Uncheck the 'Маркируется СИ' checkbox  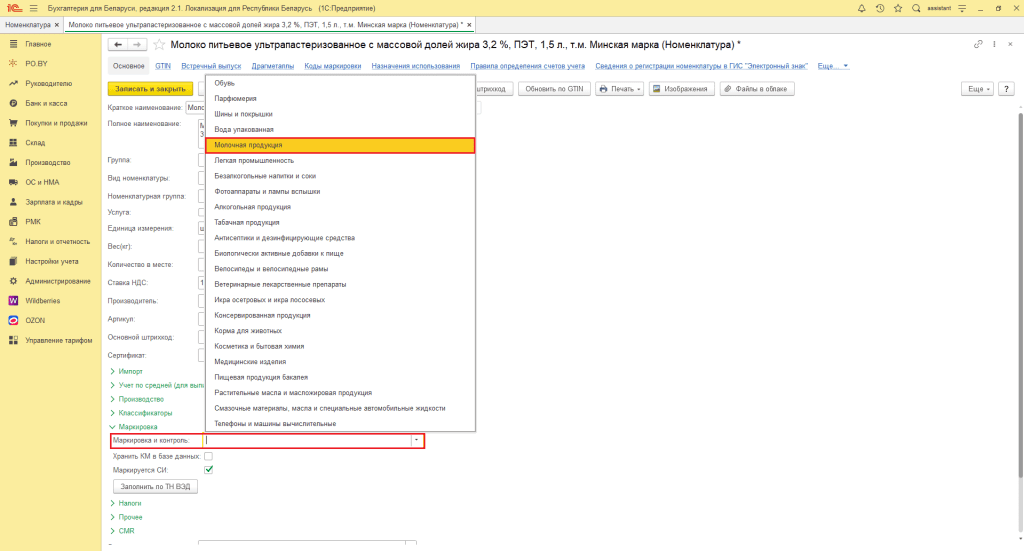208,469
